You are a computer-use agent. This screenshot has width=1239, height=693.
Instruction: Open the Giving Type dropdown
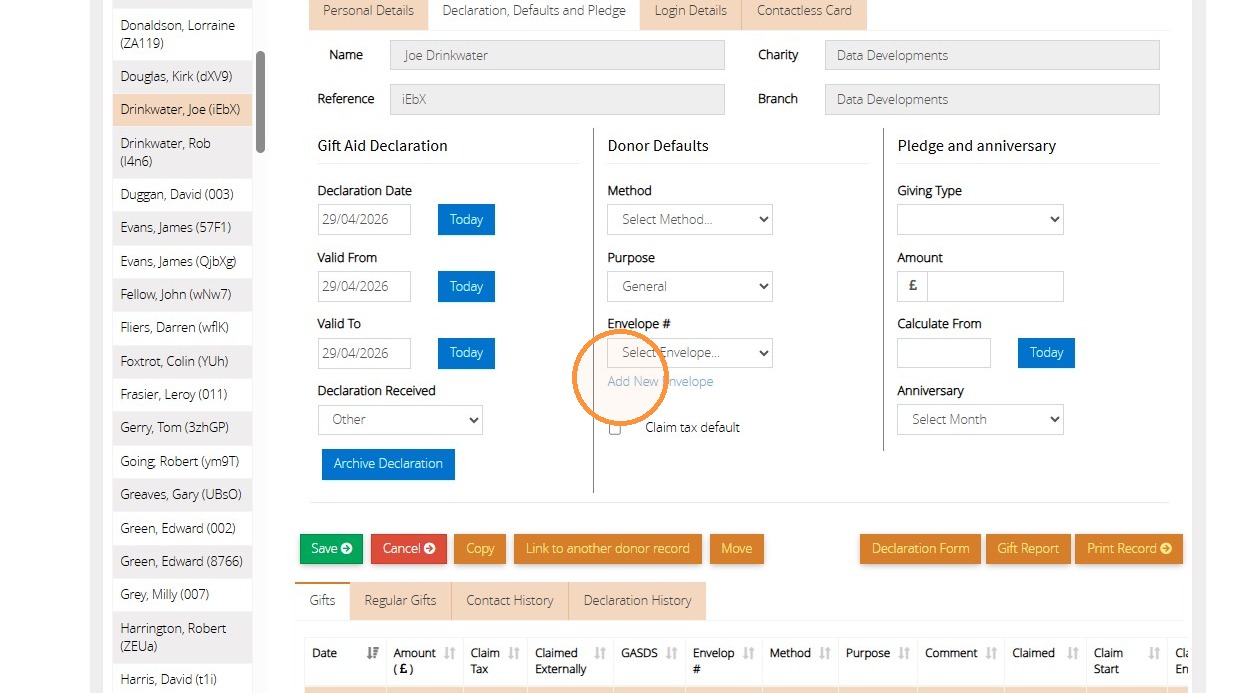pyautogui.click(x=980, y=219)
